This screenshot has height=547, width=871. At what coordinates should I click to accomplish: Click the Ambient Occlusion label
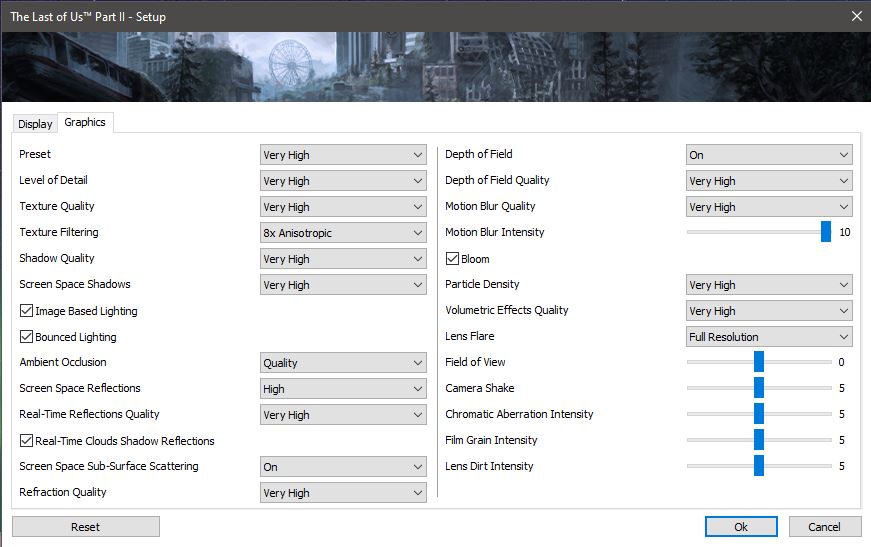pos(63,362)
